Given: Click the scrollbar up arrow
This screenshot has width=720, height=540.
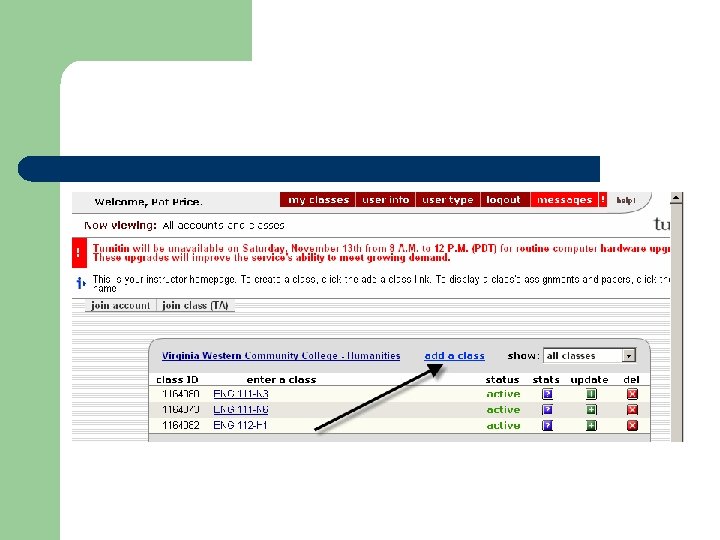Looking at the screenshot, I should [x=676, y=198].
